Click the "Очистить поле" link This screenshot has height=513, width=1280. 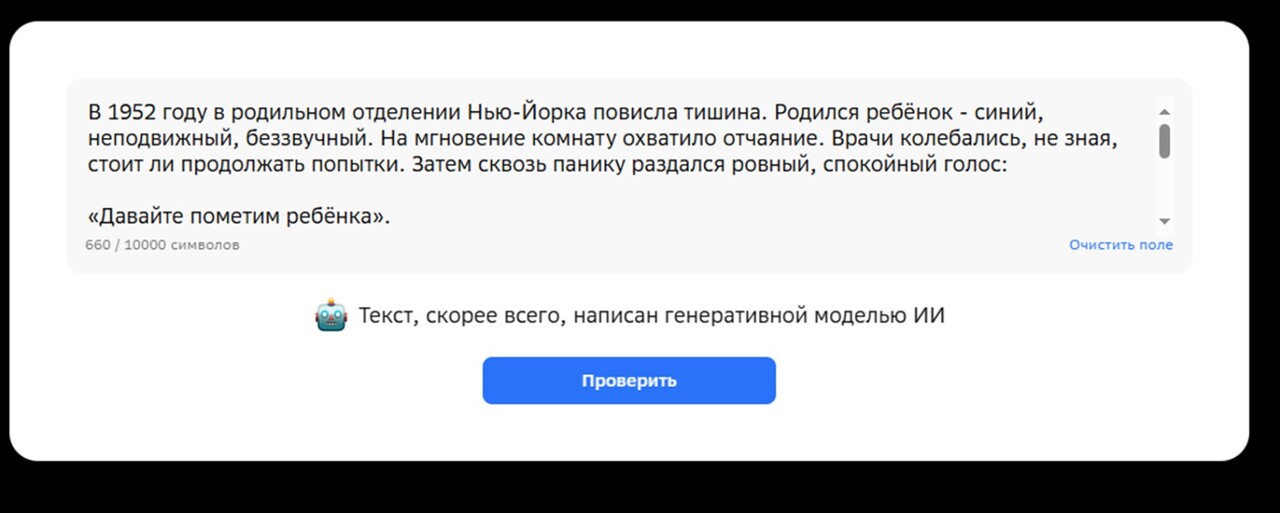[x=1120, y=245]
